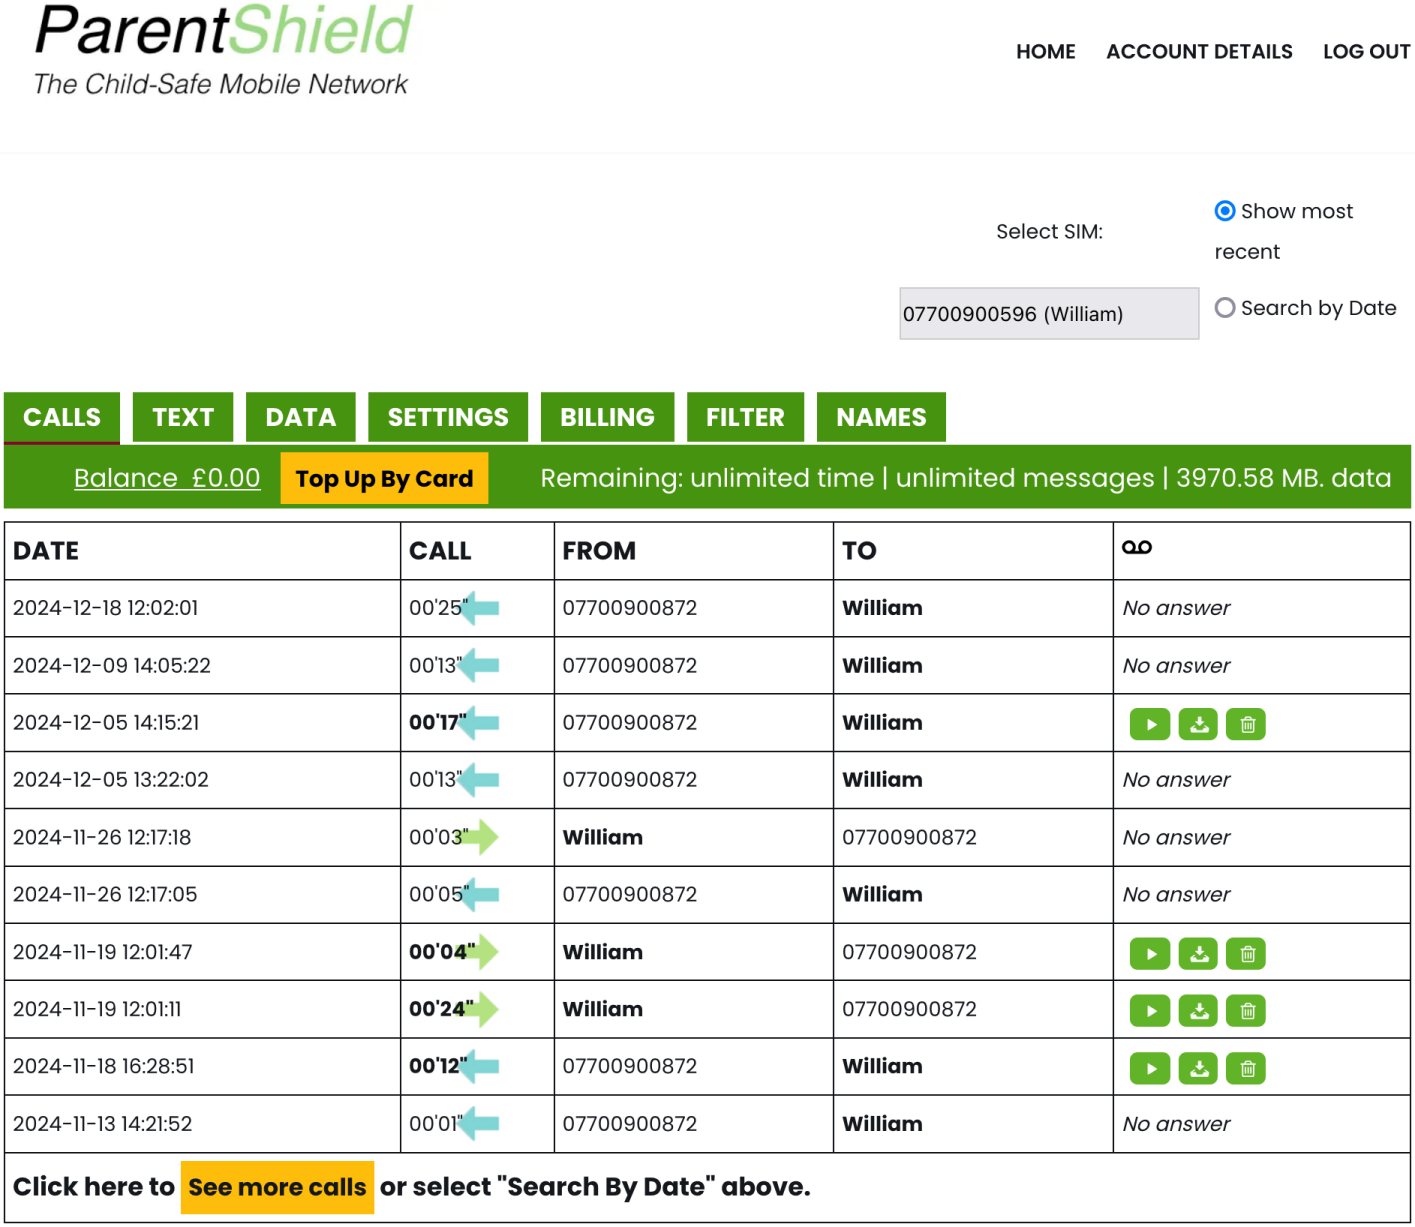Play the voicemail from 2024-12-05 14:15:21
Image resolution: width=1415 pixels, height=1227 pixels.
(1149, 723)
